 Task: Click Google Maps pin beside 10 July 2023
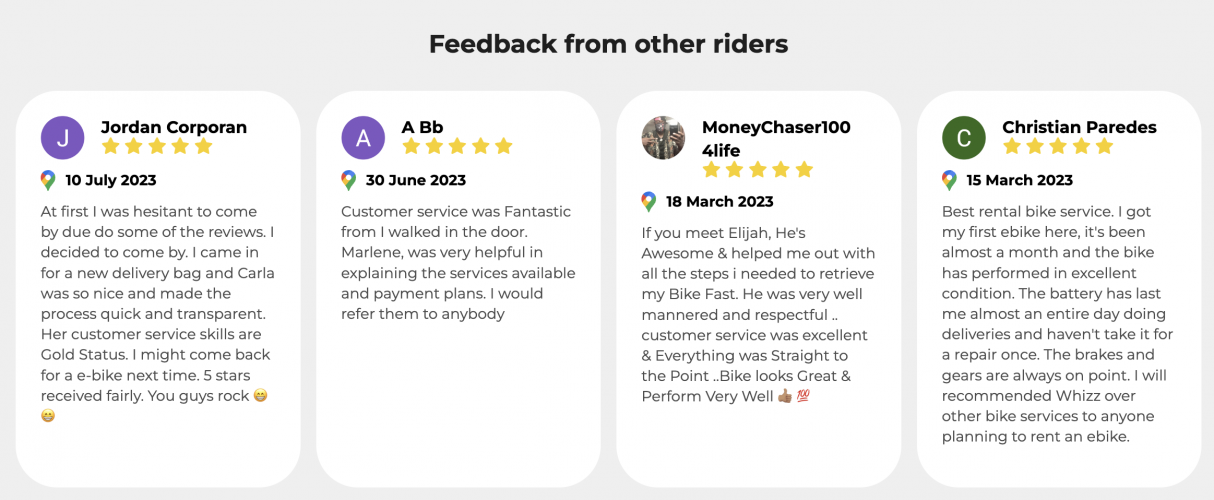click(x=48, y=181)
